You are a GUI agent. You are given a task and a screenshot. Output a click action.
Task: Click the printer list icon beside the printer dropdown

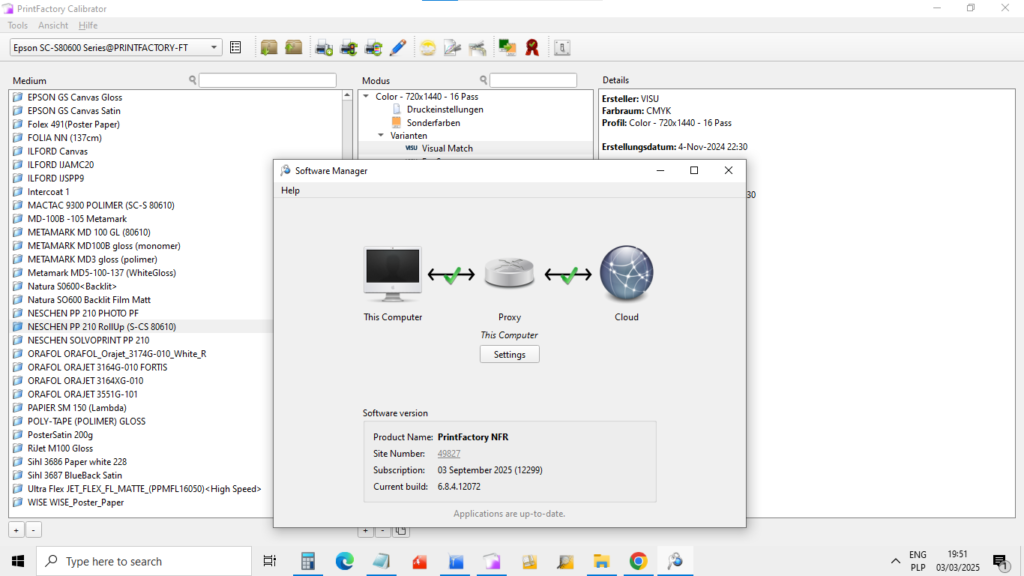[x=236, y=46]
